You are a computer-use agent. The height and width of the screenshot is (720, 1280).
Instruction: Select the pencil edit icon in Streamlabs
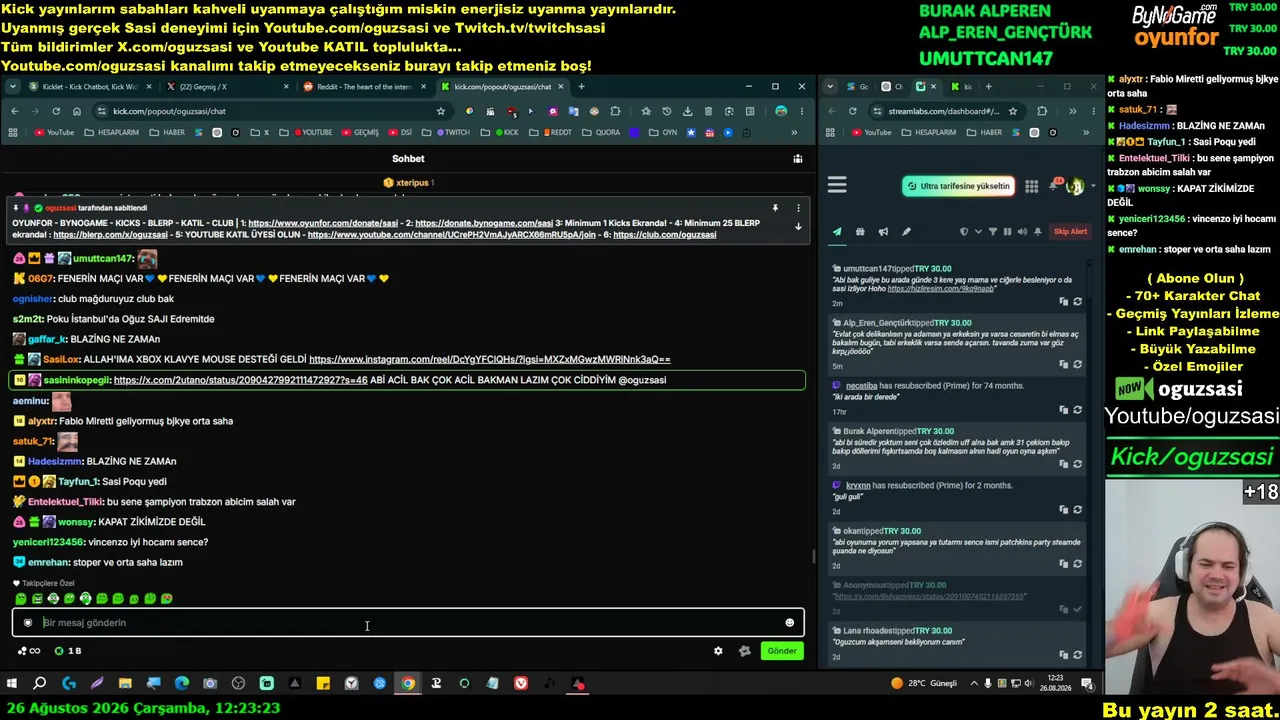point(906,232)
